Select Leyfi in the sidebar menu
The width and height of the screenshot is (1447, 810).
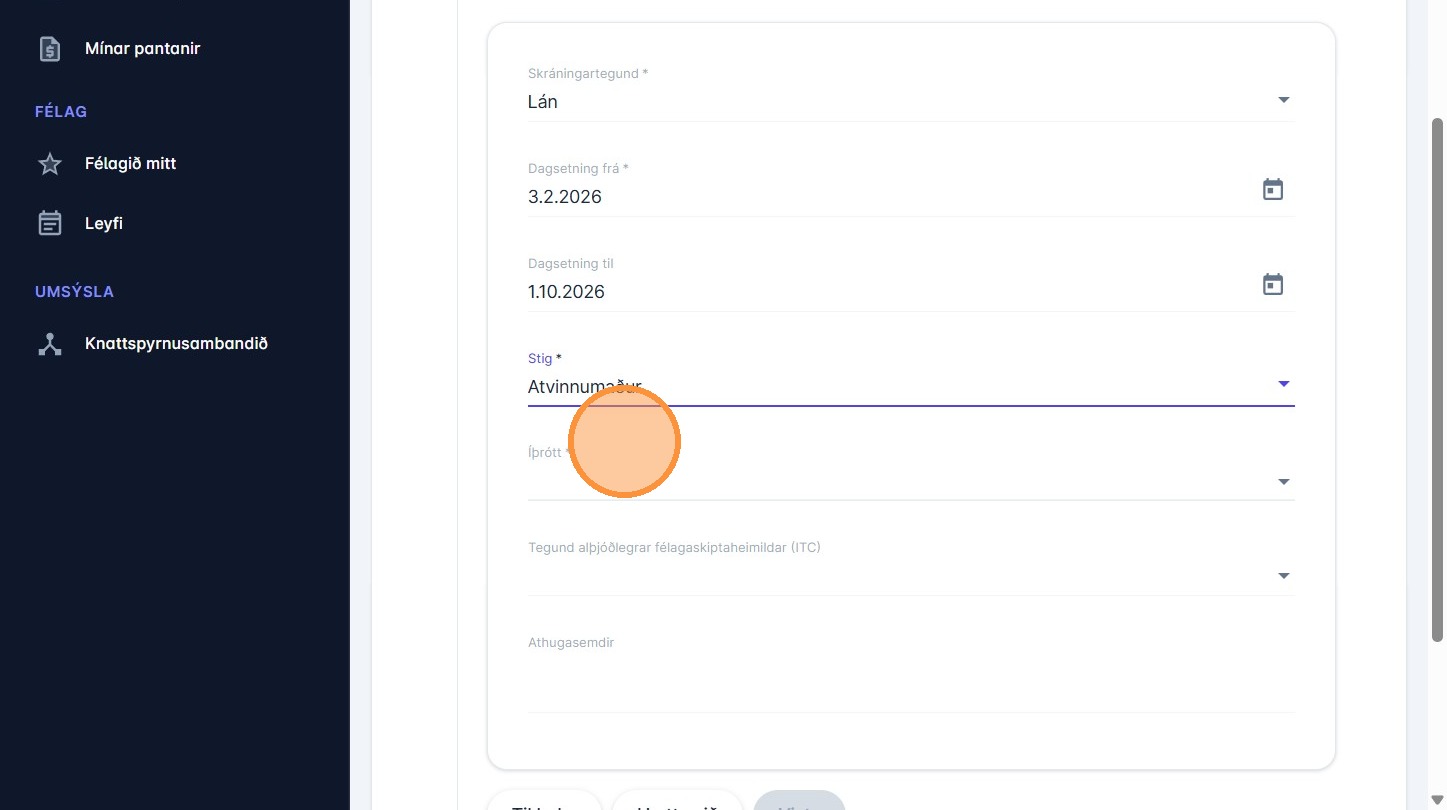tap(104, 223)
